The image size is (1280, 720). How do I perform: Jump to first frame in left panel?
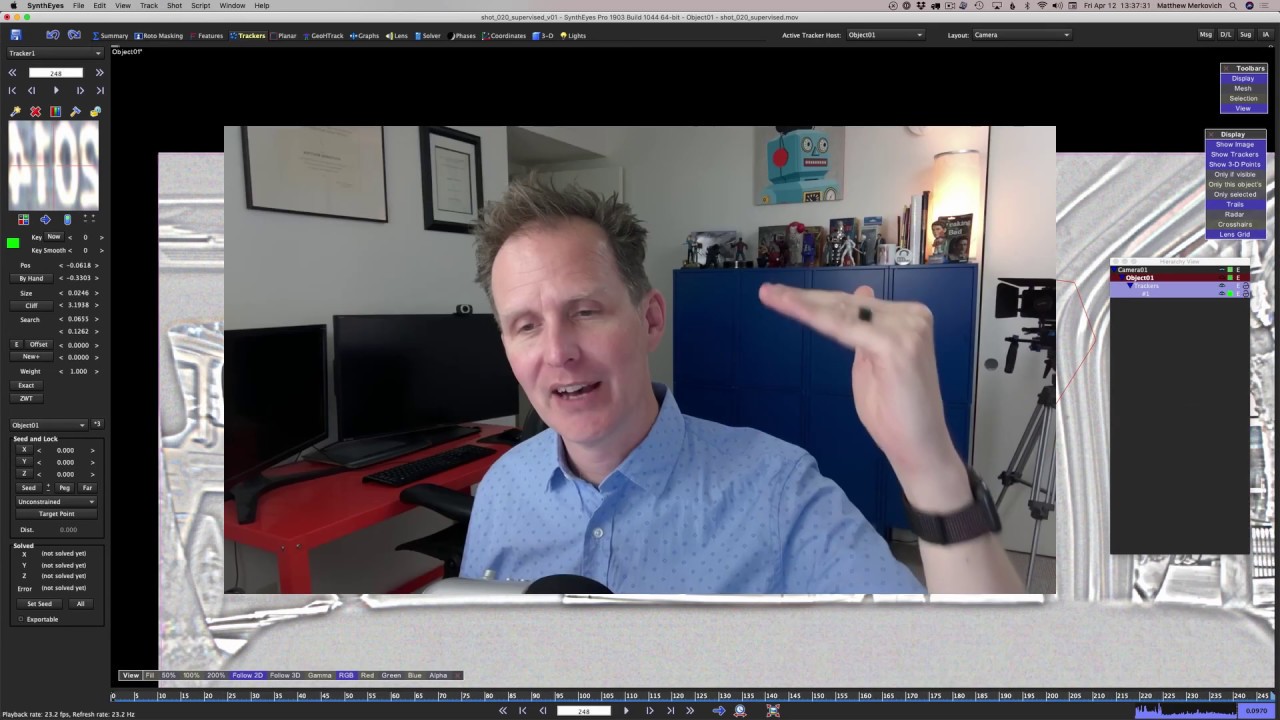click(x=12, y=90)
